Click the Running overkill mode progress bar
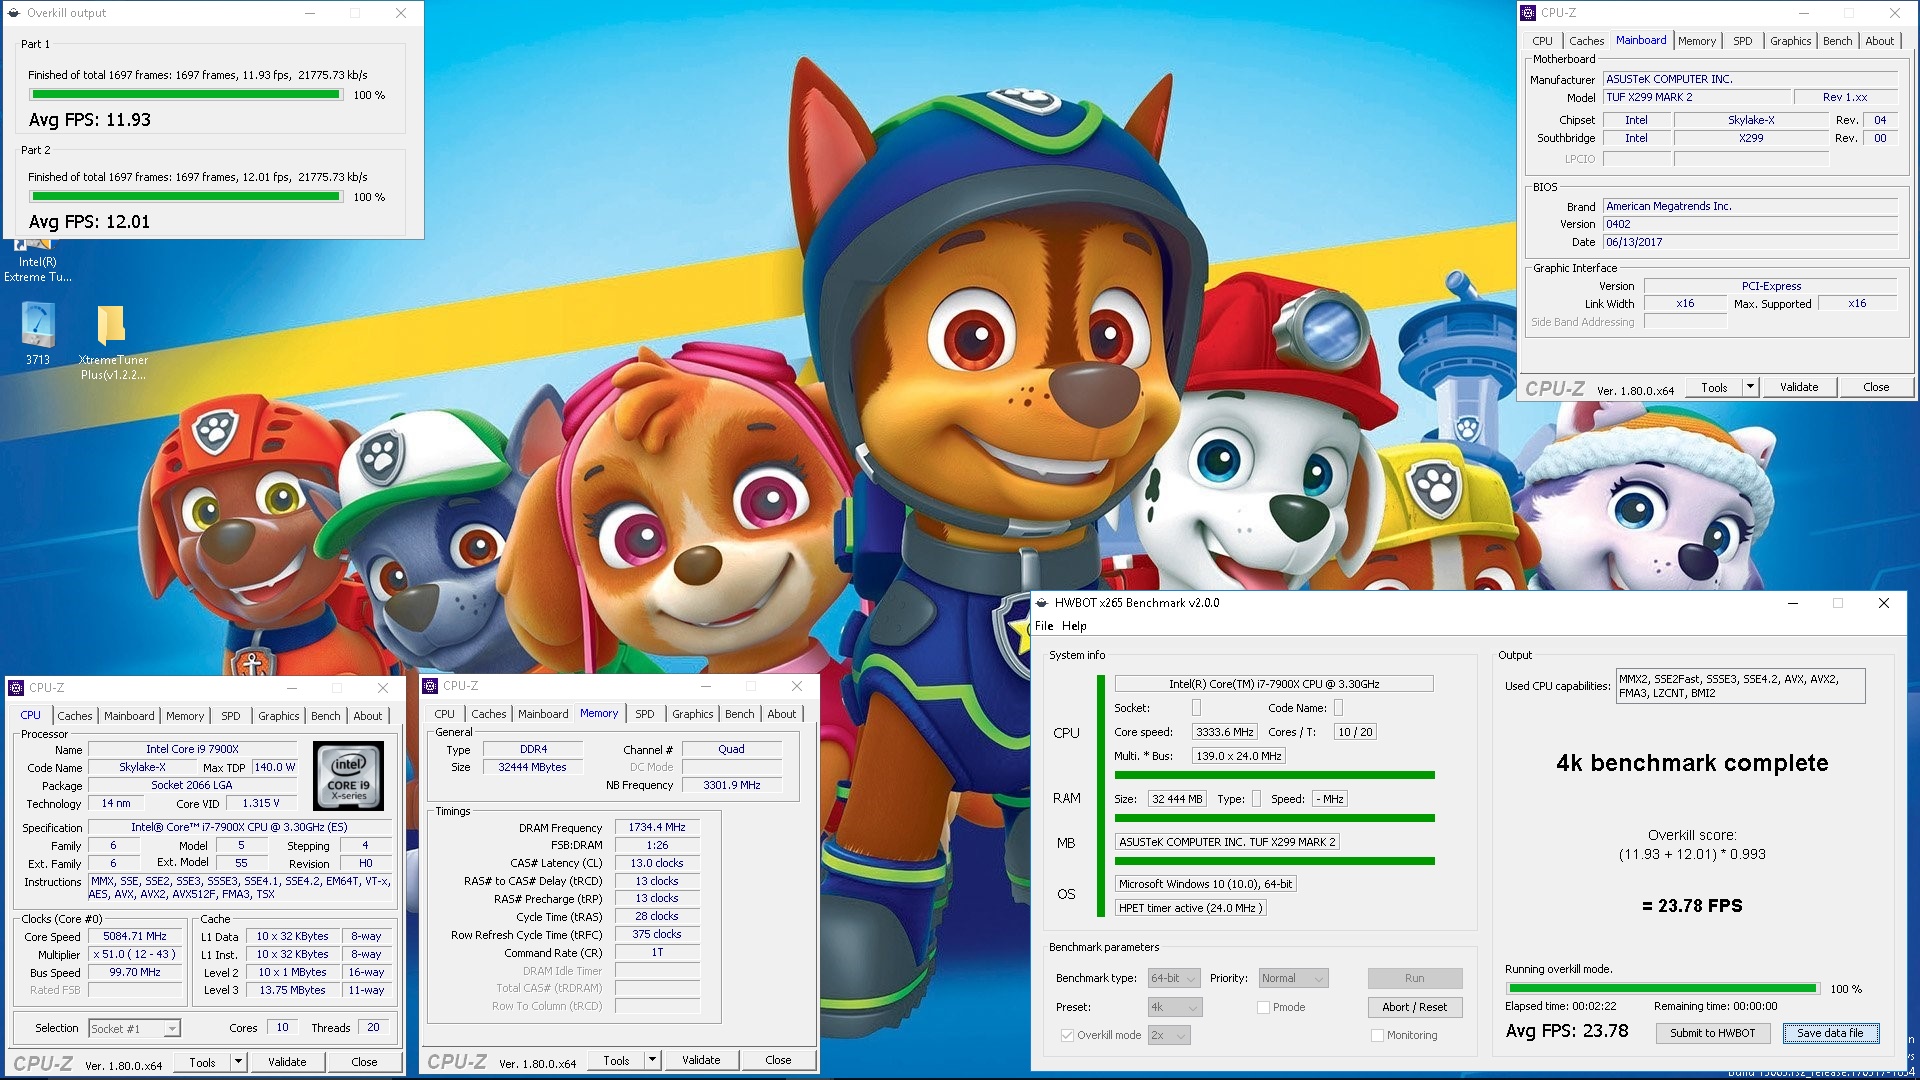This screenshot has height=1080, width=1920. [x=1662, y=988]
